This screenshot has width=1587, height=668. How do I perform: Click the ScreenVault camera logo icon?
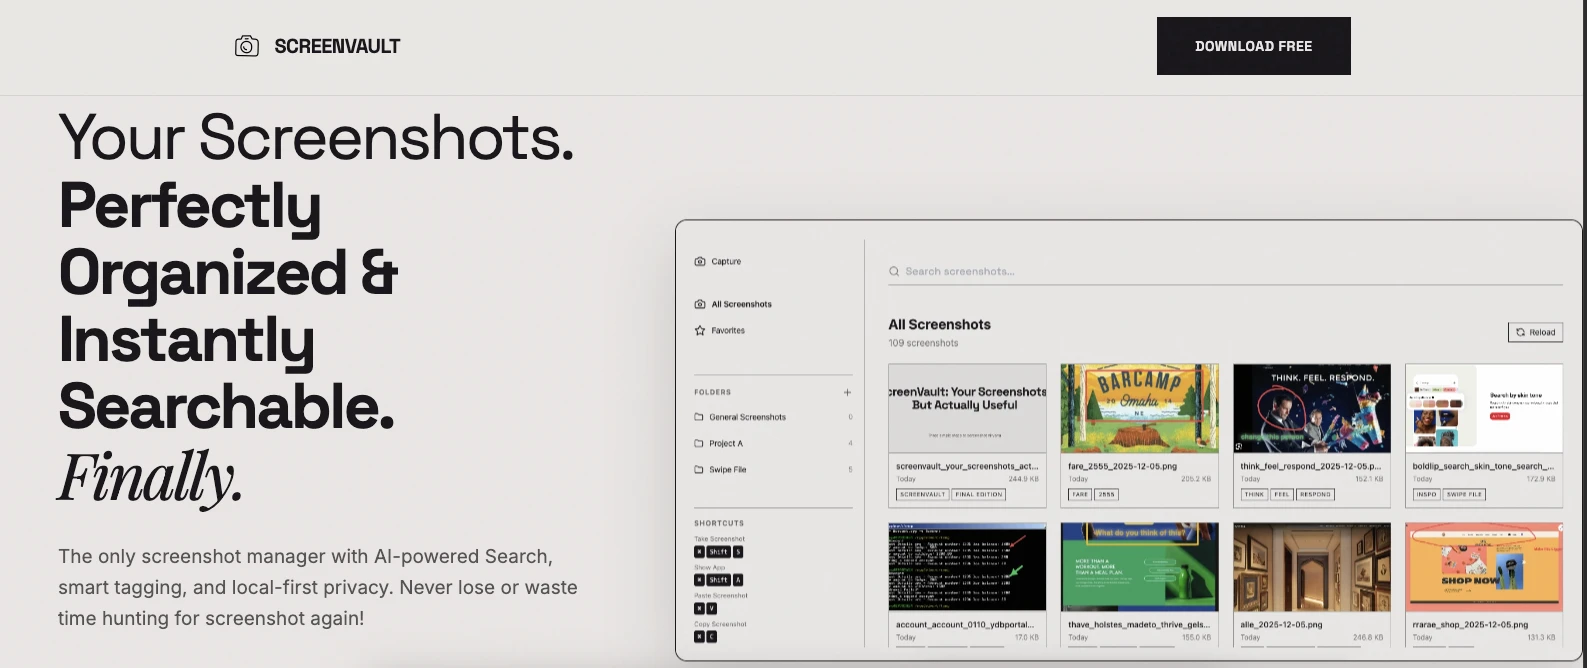(x=246, y=46)
